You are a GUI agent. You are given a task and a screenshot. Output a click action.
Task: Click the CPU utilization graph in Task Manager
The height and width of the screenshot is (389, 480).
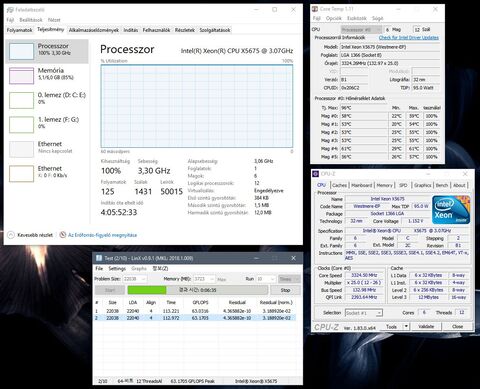click(x=197, y=106)
